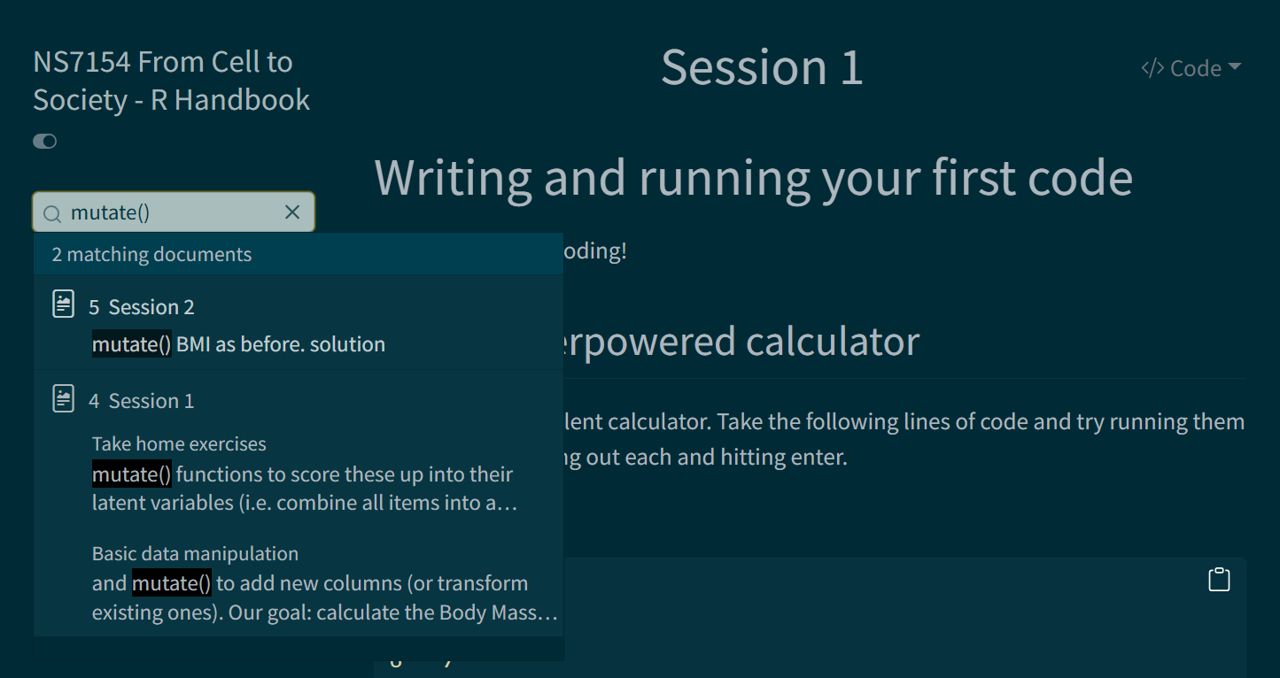Screen dimensions: 1280x678
Task: Click the "powered calculator" section heading
Action: [740, 342]
